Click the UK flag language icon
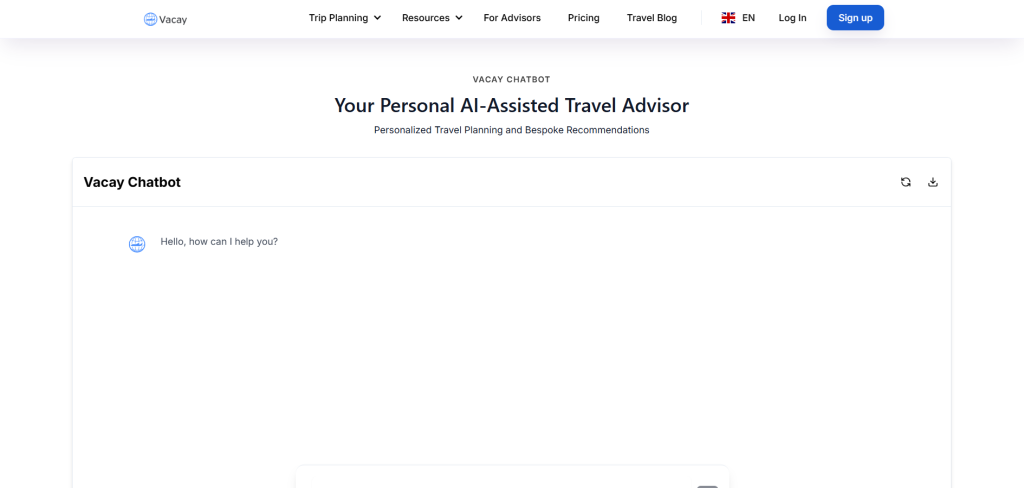This screenshot has width=1024, height=488. pyautogui.click(x=728, y=18)
